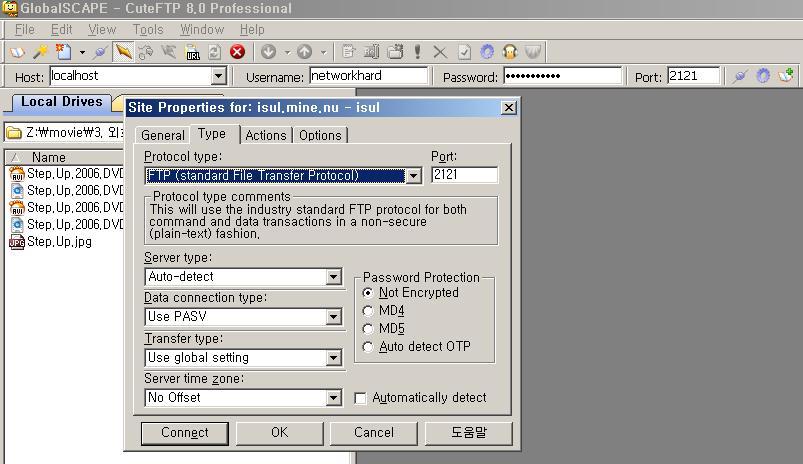Viewport: 803px width, 464px height.
Task: Open the Tools menu
Action: 148,30
